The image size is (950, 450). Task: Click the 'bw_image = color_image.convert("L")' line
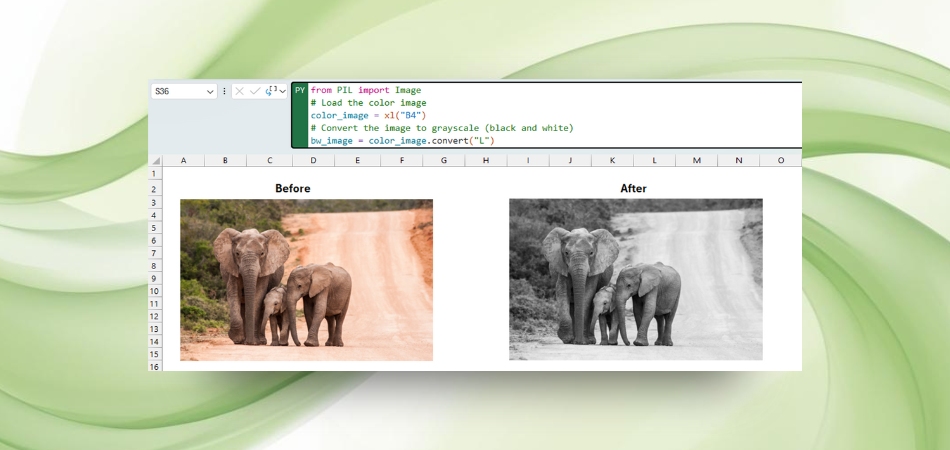coord(402,141)
